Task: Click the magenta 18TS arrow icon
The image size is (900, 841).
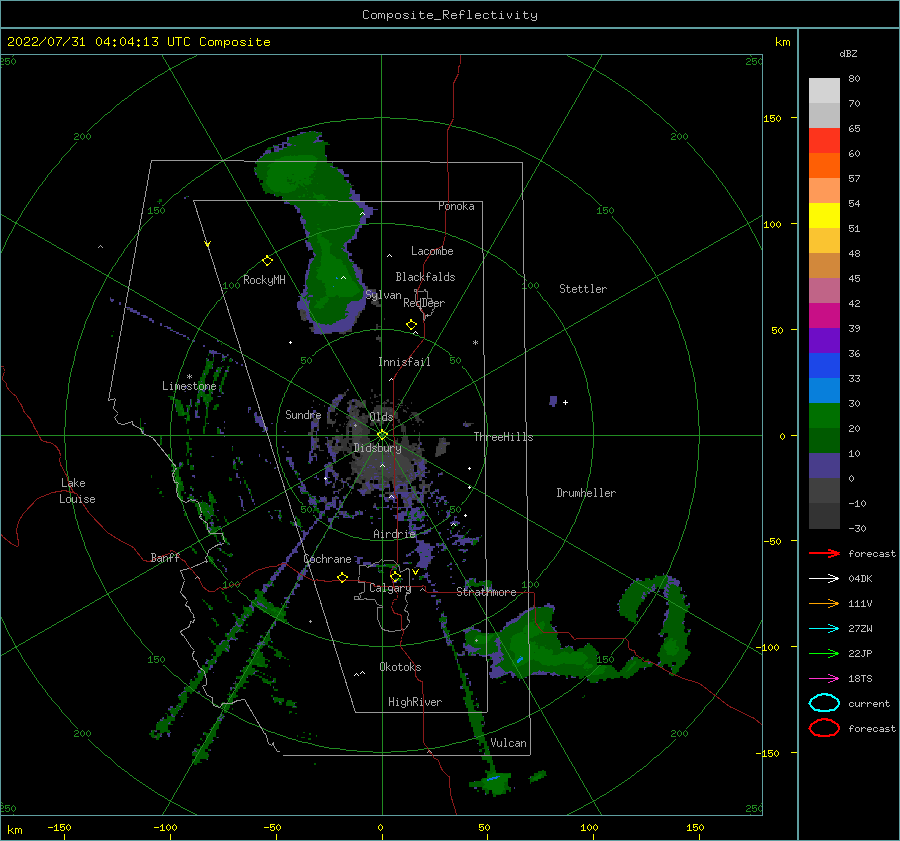Action: point(824,679)
